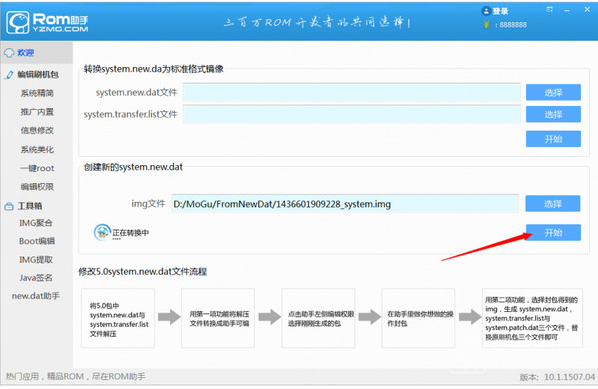
Task: Open the window menu icon beside minimize
Action: point(549,10)
